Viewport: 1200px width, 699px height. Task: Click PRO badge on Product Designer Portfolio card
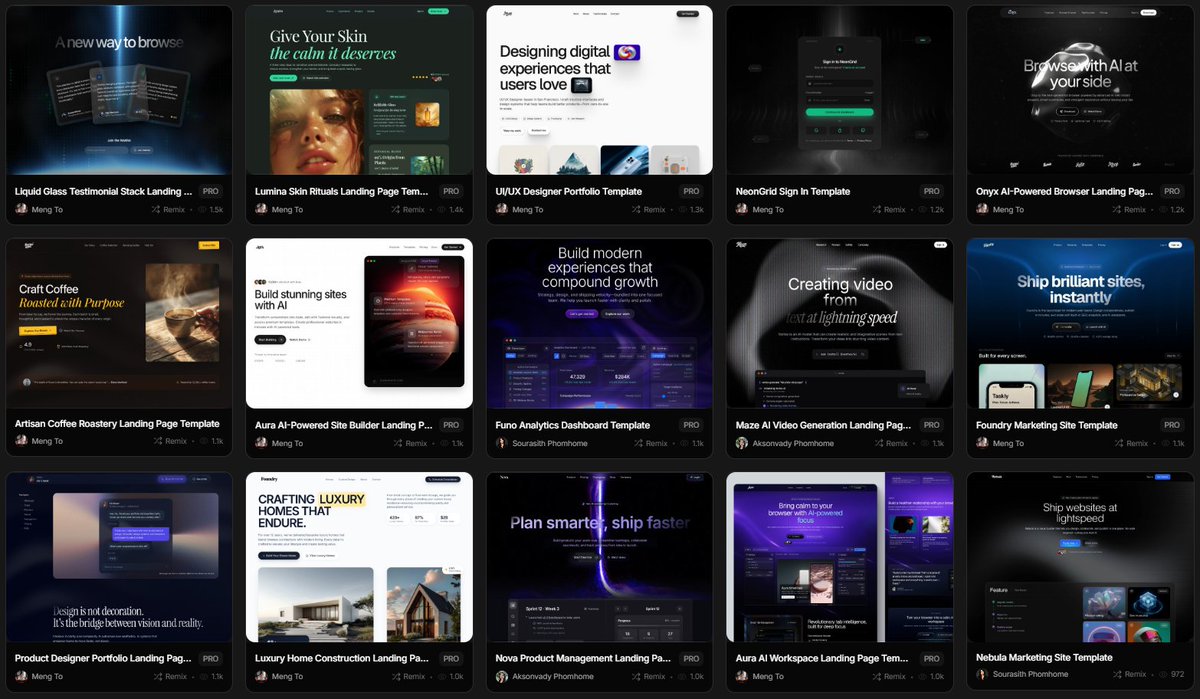pos(210,659)
